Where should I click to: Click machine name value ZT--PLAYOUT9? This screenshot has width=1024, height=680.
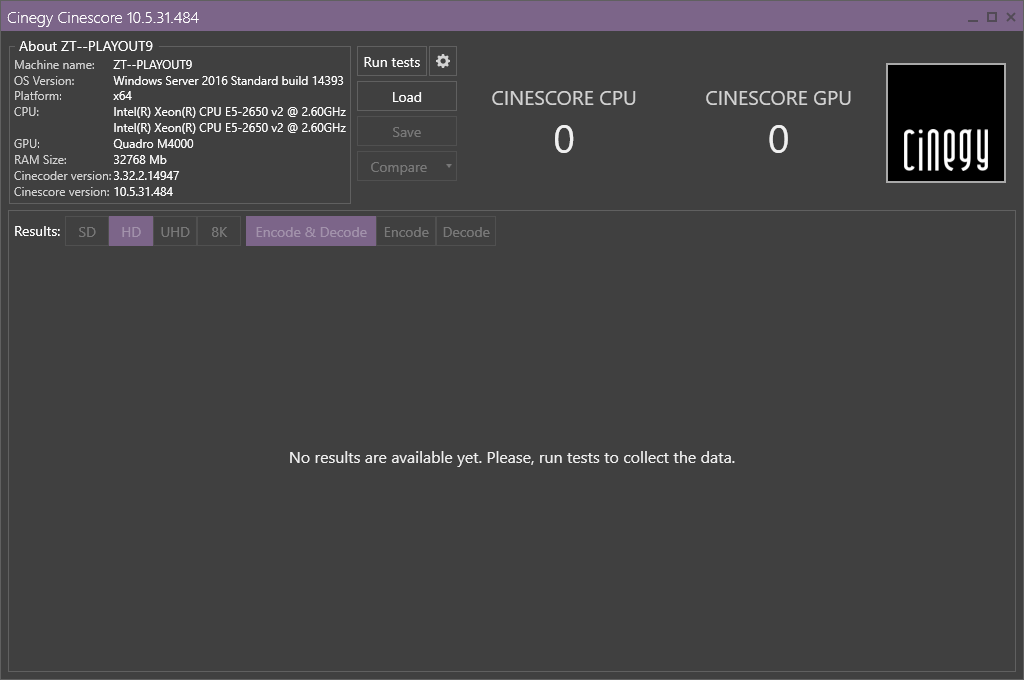tap(153, 65)
